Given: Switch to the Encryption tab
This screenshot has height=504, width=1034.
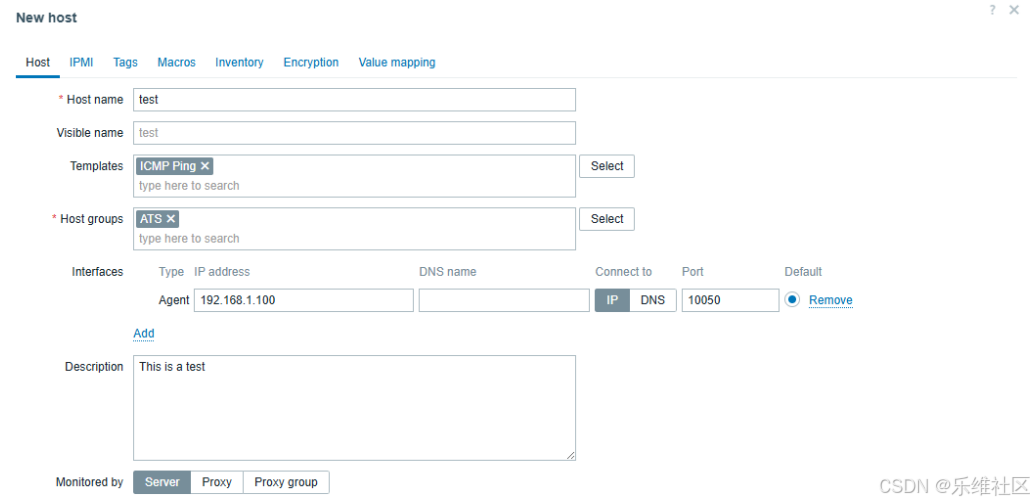Looking at the screenshot, I should pos(311,62).
